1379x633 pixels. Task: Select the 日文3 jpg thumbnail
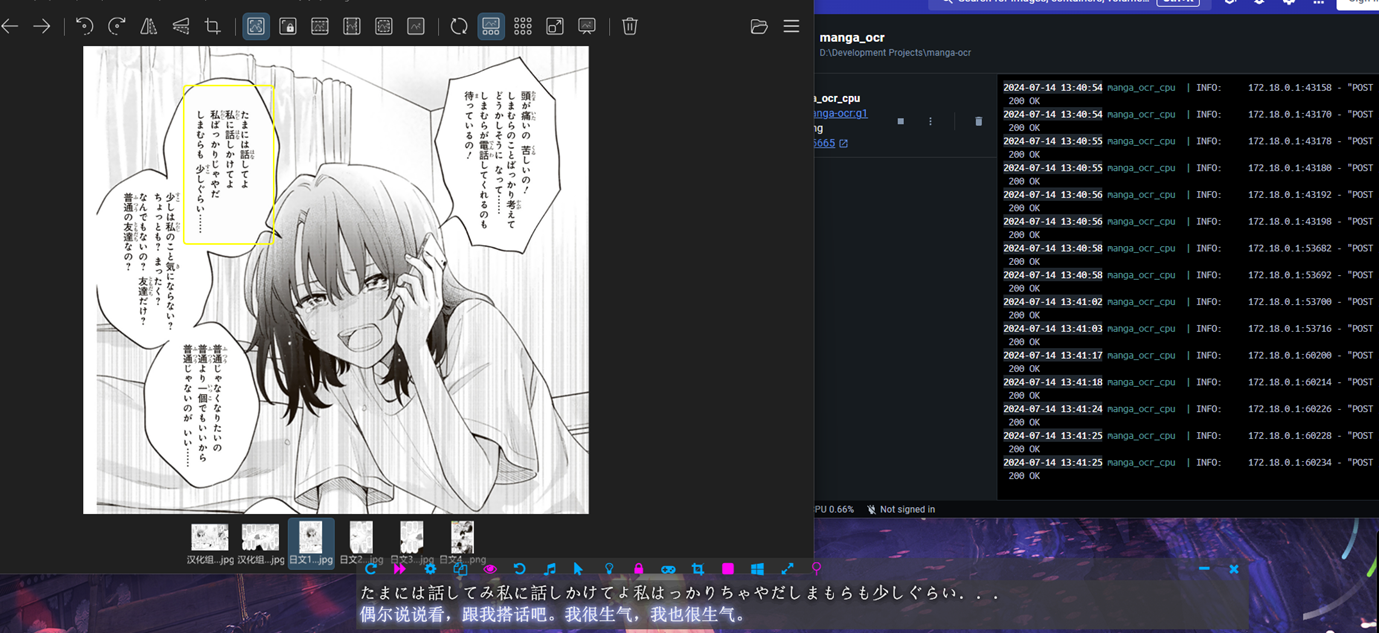pyautogui.click(x=412, y=543)
